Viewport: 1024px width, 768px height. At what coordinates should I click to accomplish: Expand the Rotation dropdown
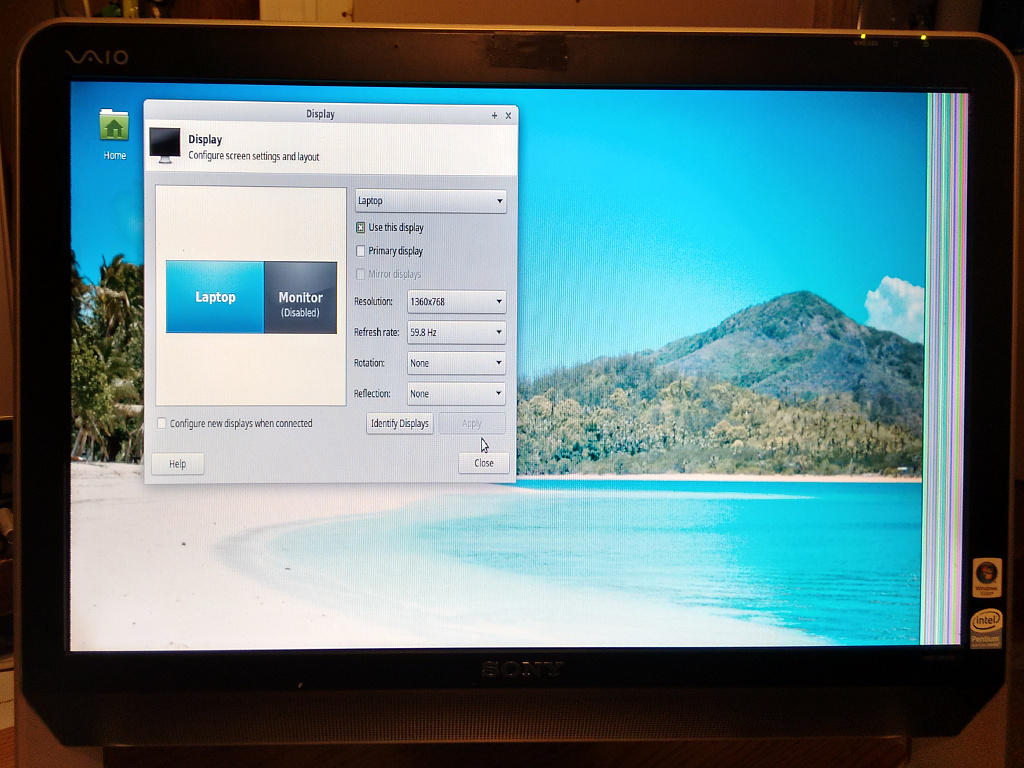(x=456, y=363)
